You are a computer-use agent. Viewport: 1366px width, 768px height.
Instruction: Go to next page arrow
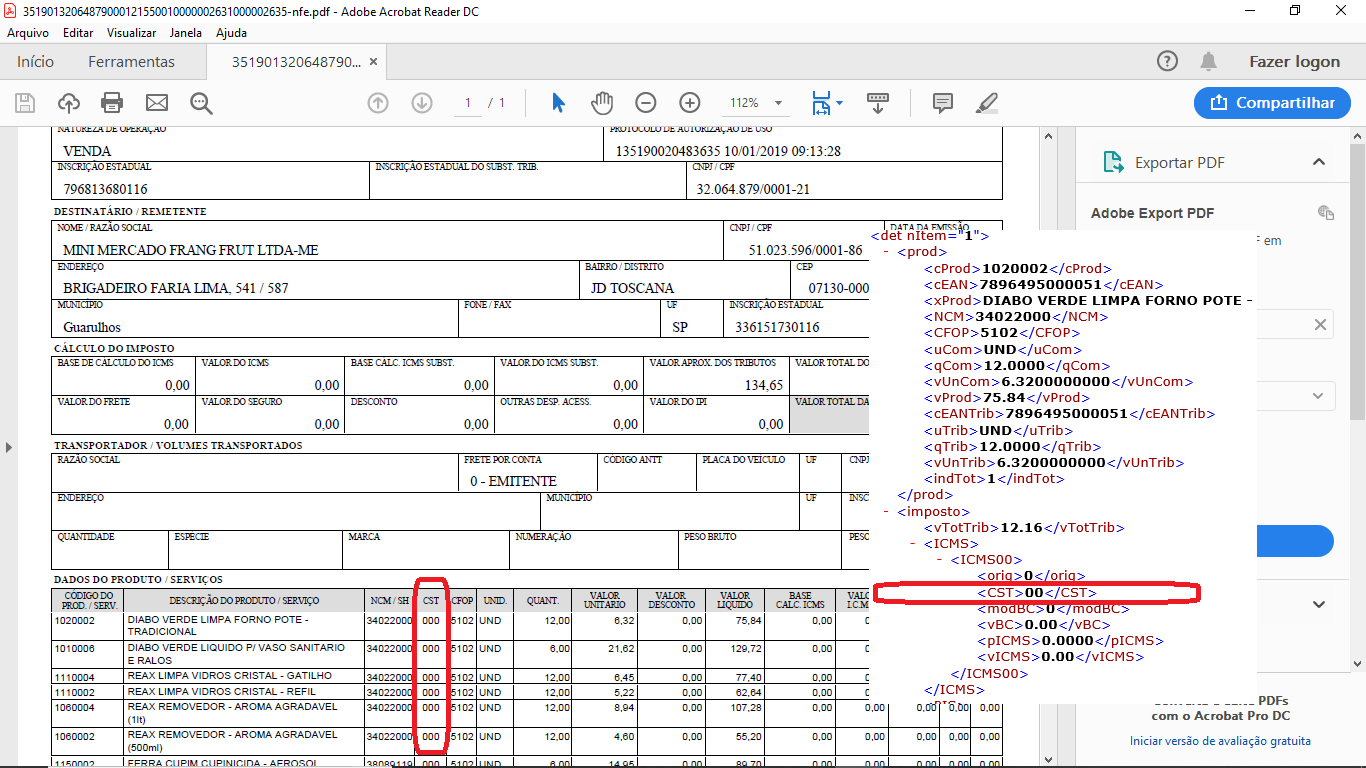pyautogui.click(x=421, y=102)
